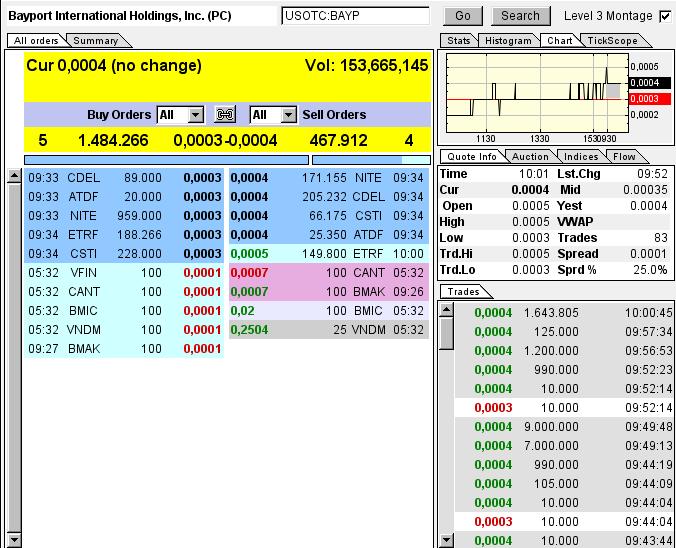Click the Cur 0,0004 (no change) header

point(114,66)
